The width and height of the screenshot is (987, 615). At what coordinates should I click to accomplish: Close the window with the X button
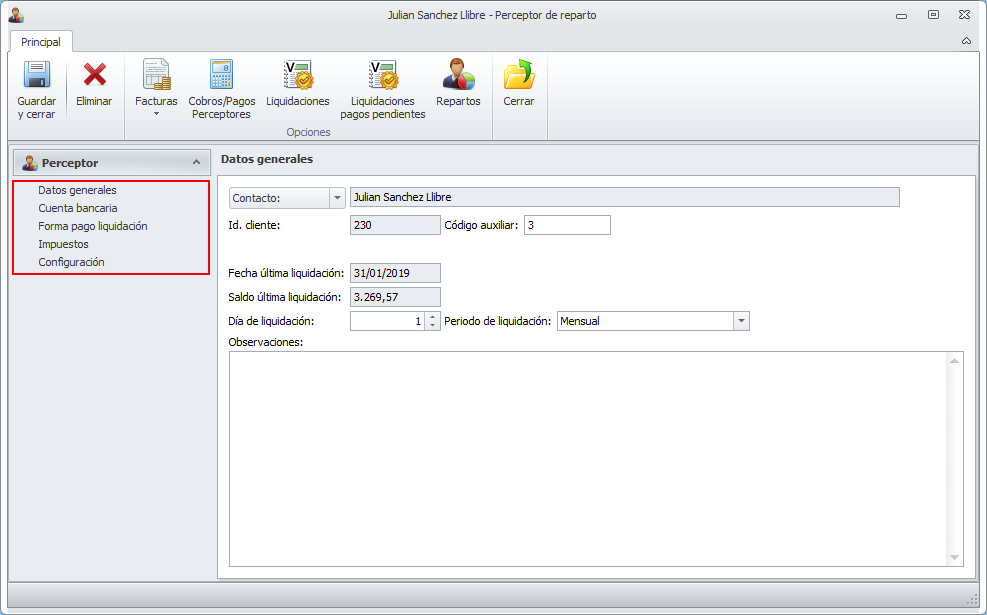click(964, 14)
